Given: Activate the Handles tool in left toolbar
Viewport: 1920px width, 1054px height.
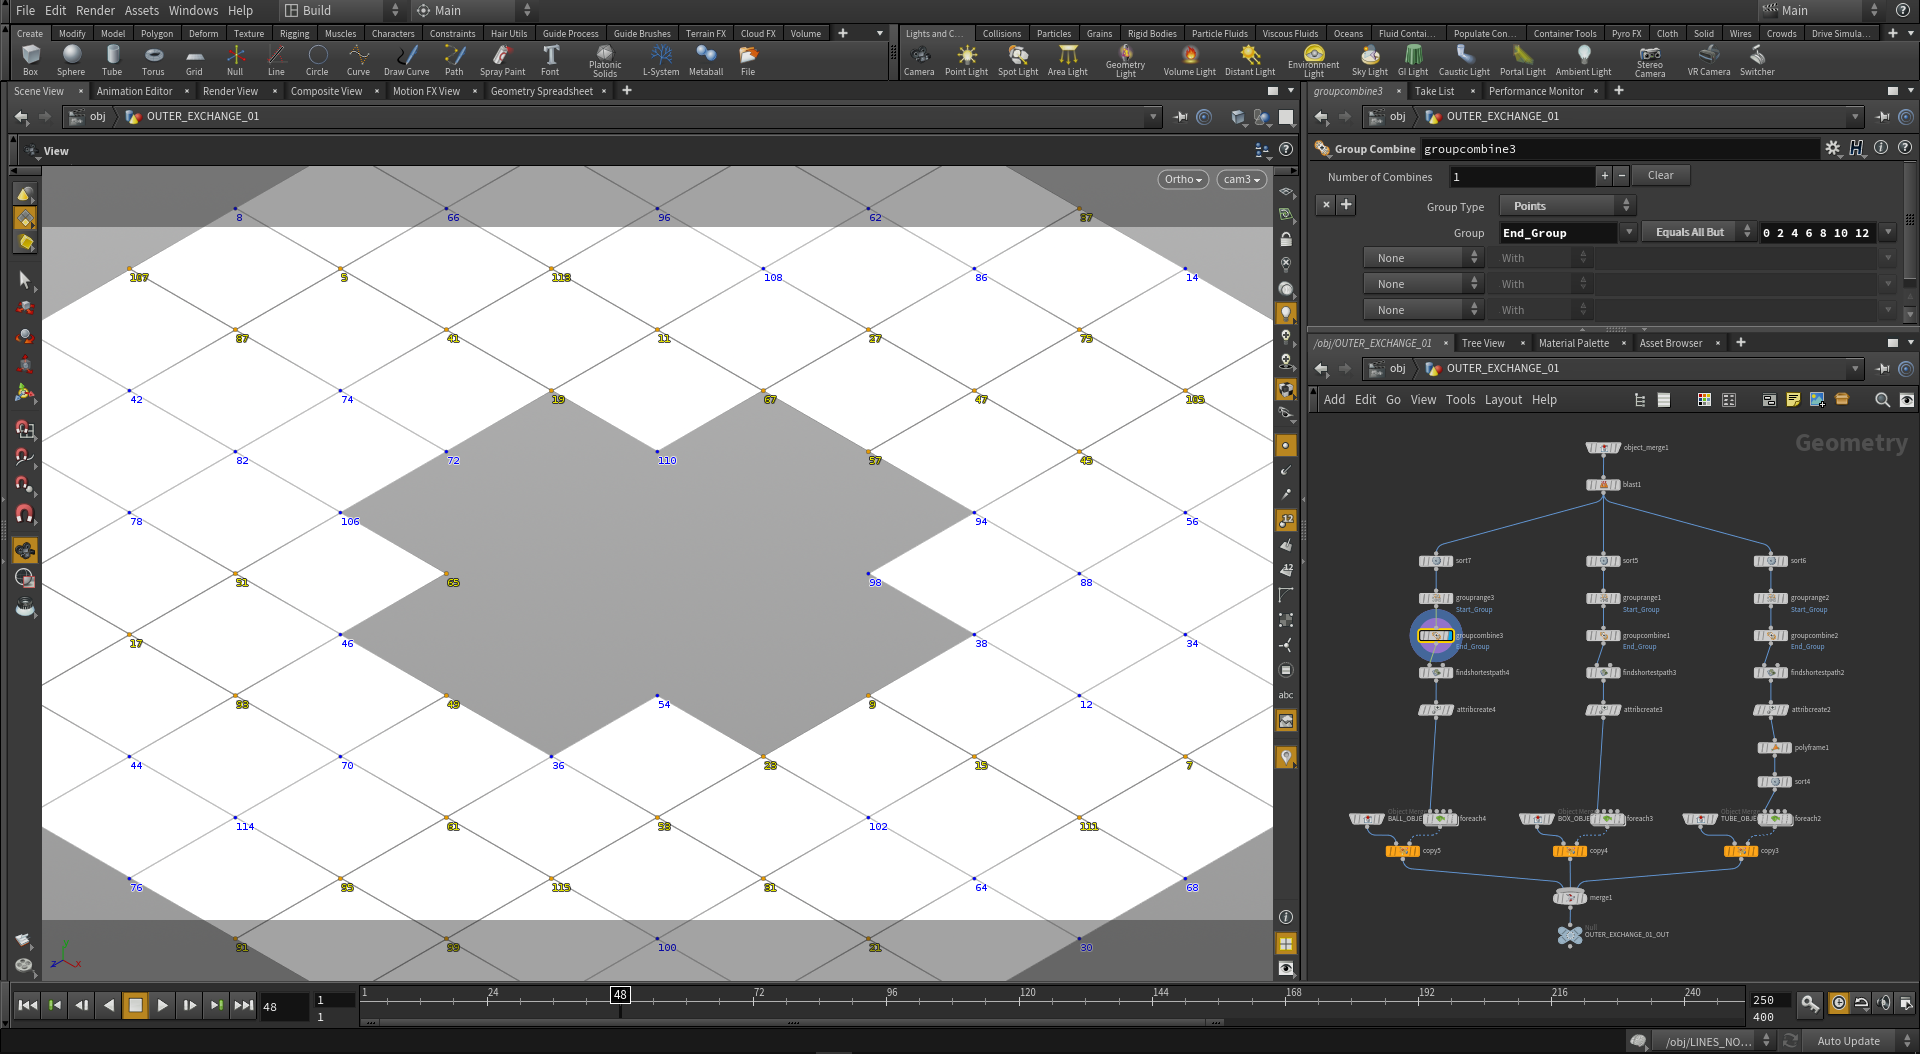Looking at the screenshot, I should (x=25, y=393).
